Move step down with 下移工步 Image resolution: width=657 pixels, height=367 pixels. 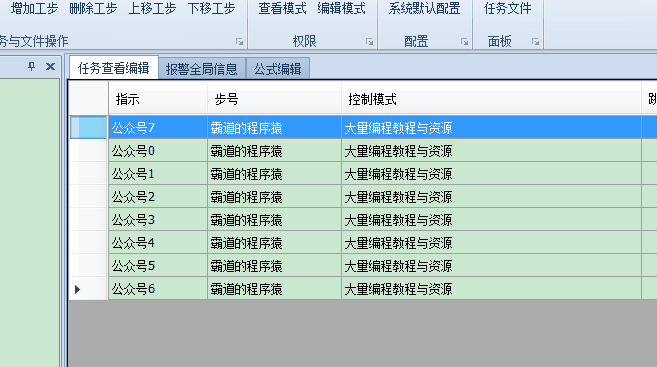211,8
